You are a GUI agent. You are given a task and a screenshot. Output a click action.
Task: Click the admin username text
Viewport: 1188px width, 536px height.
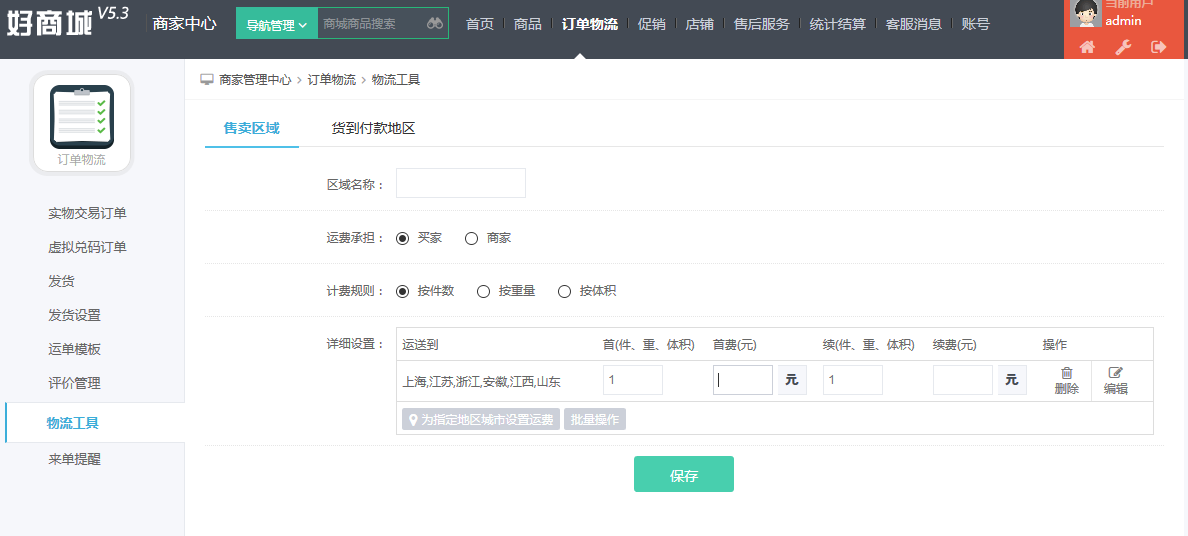point(1123,20)
